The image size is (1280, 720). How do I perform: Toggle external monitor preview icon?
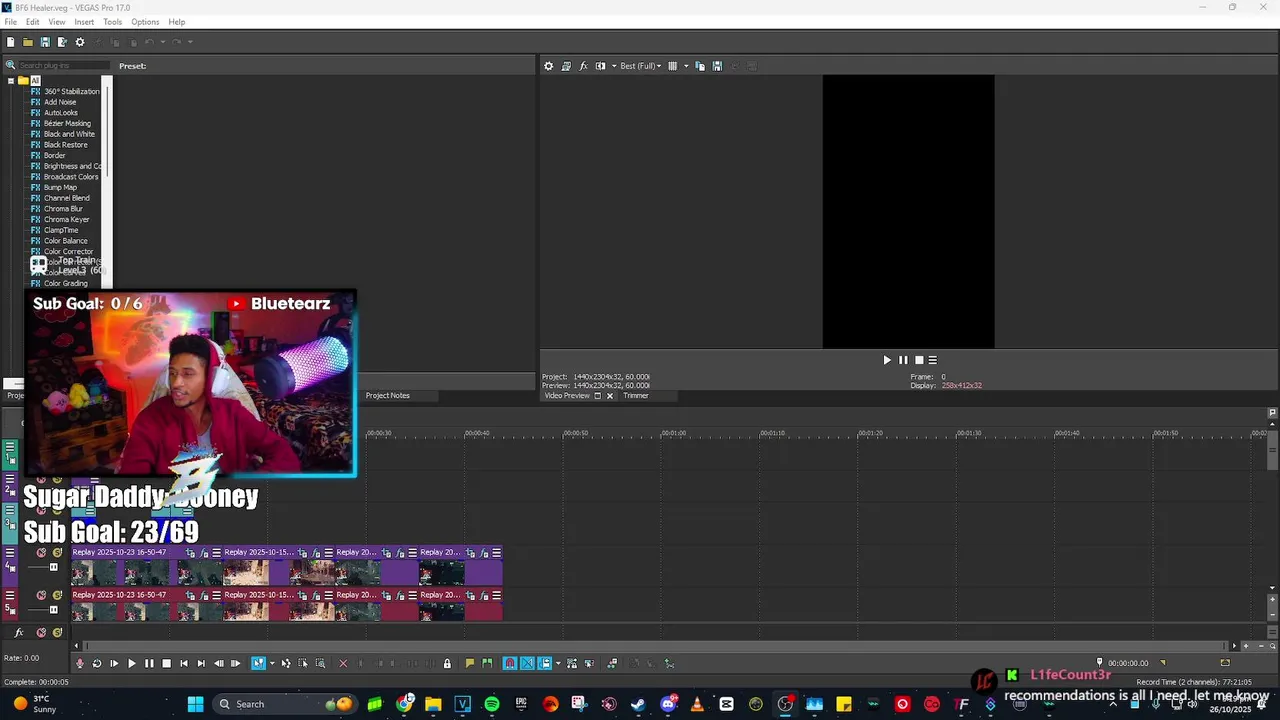(566, 66)
